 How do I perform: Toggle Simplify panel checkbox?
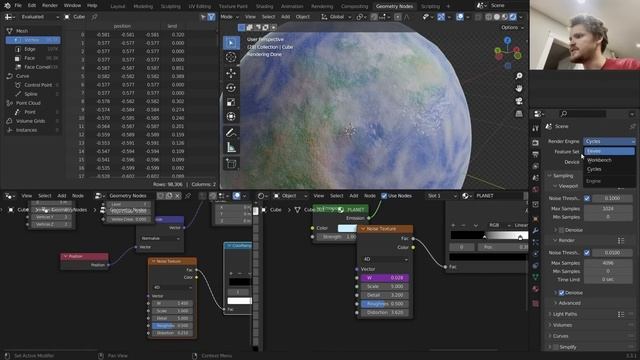click(556, 347)
